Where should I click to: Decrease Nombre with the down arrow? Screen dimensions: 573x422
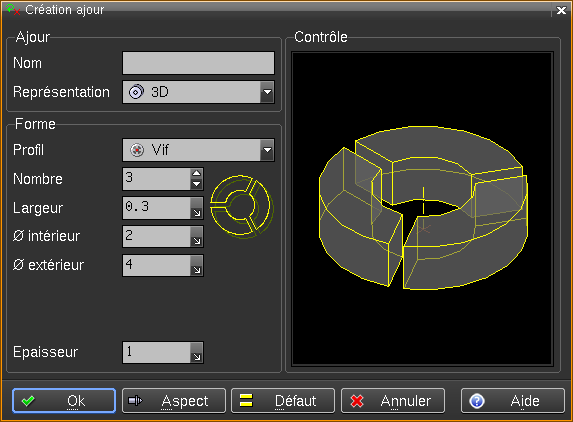click(197, 184)
